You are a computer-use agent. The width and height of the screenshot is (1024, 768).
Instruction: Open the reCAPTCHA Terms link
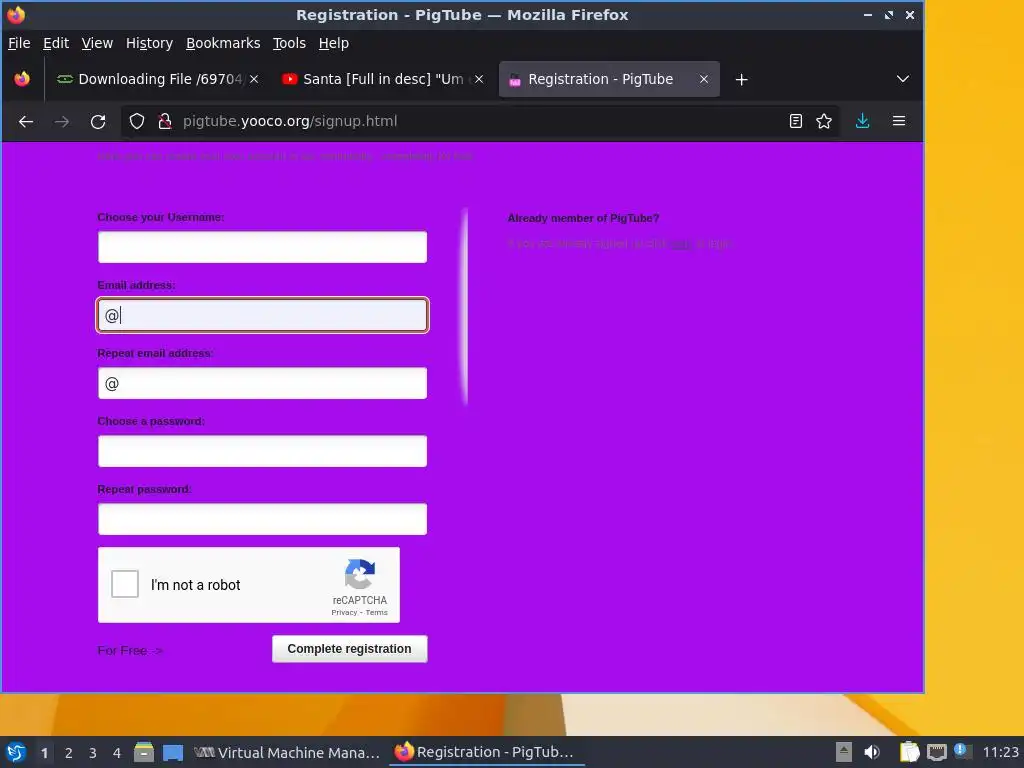377,613
